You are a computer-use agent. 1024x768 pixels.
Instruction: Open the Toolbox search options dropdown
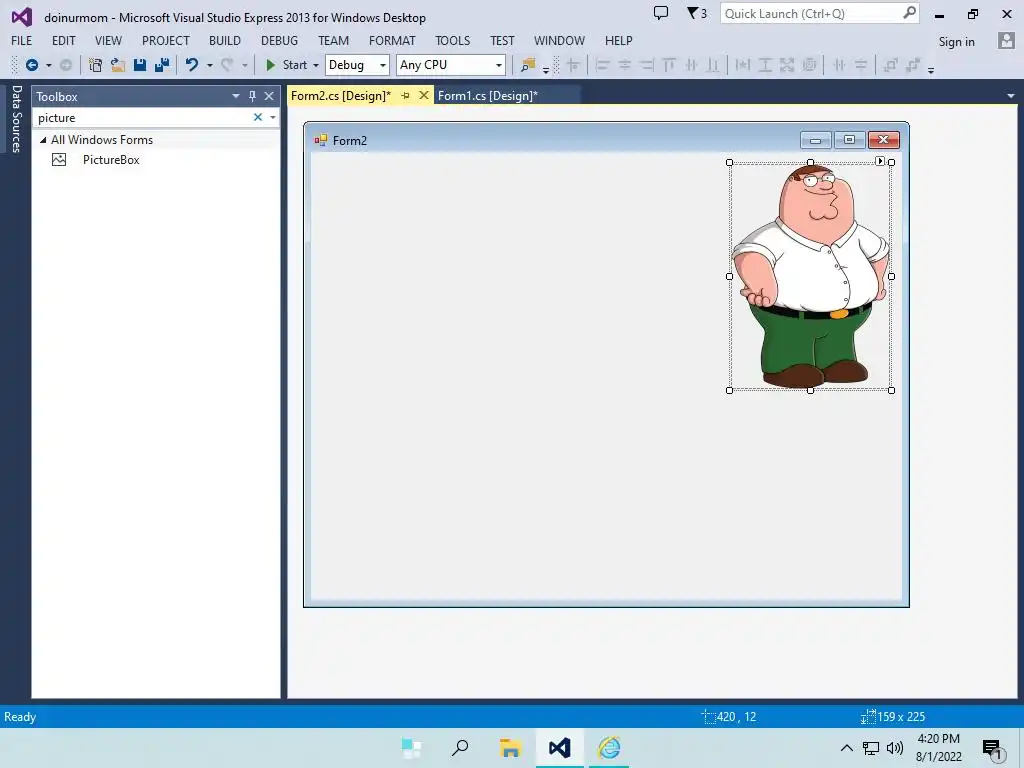pos(273,118)
